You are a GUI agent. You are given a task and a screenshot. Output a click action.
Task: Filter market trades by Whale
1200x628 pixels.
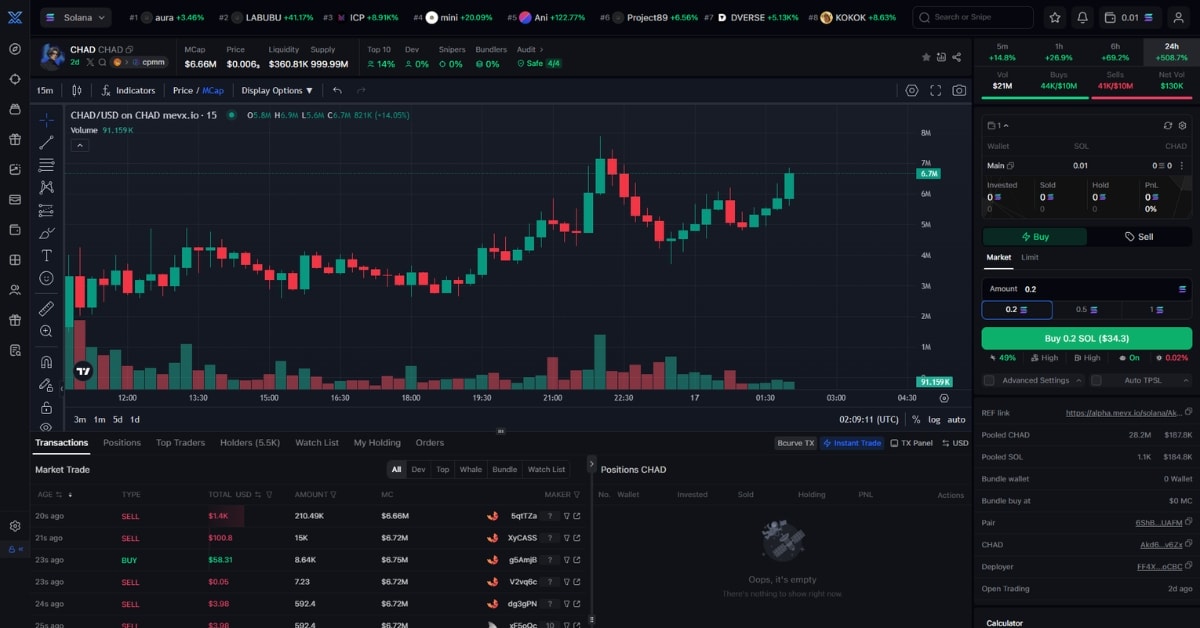[x=470, y=469]
